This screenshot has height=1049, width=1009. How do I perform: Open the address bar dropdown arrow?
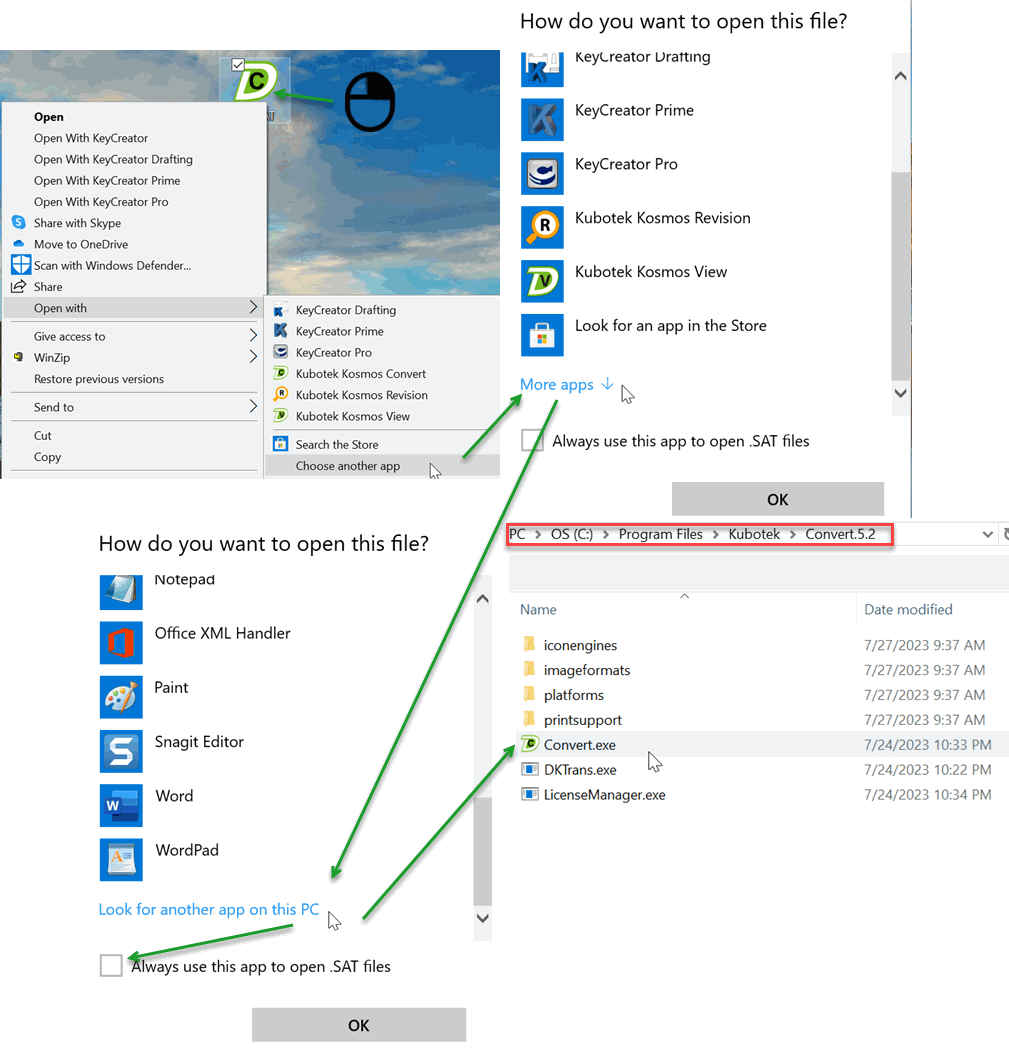pyautogui.click(x=988, y=534)
